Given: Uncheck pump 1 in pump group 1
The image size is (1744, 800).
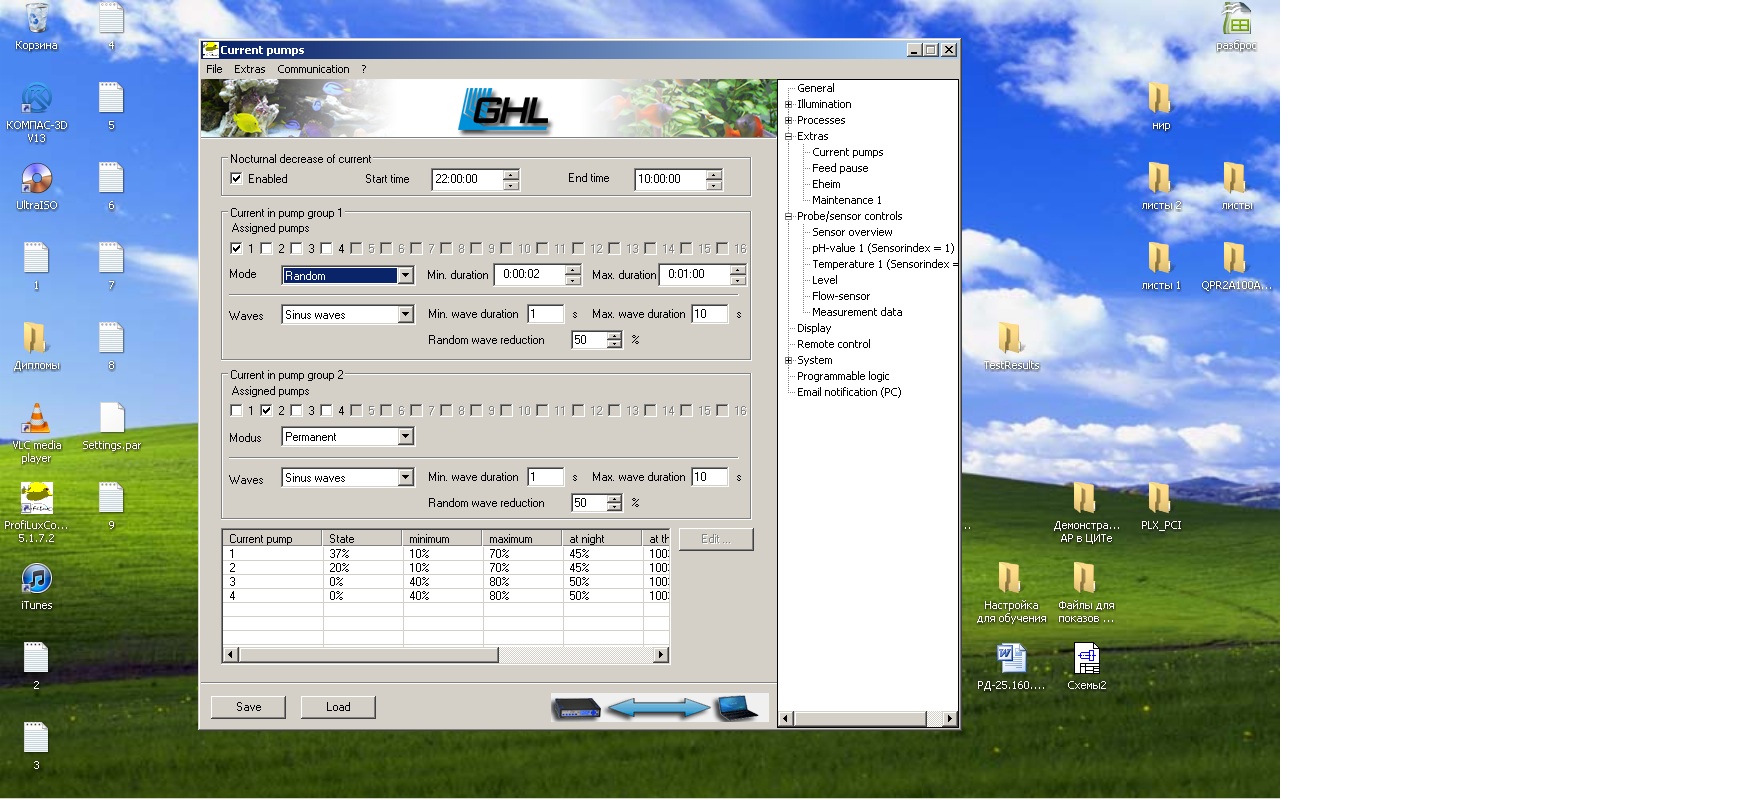Looking at the screenshot, I should [x=236, y=248].
